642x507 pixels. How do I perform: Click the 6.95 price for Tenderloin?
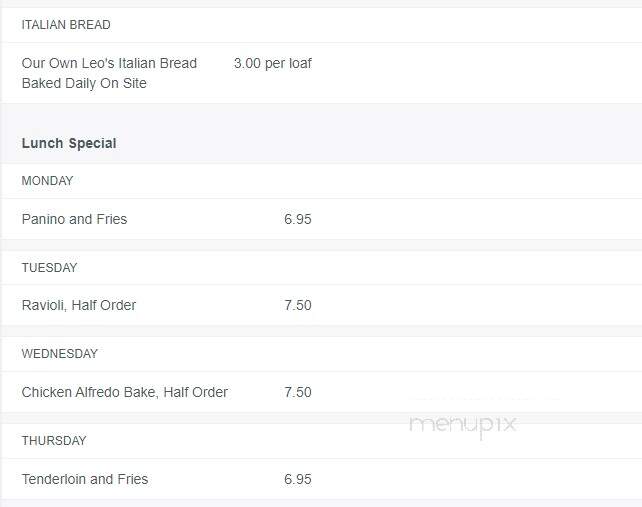click(298, 479)
